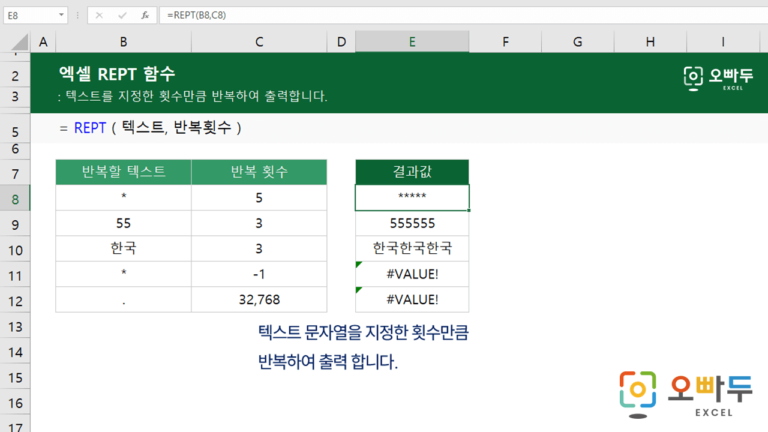Click the note '텍스트 문자열을 지정한 횟수만큼'
The width and height of the screenshot is (768, 432).
click(363, 333)
